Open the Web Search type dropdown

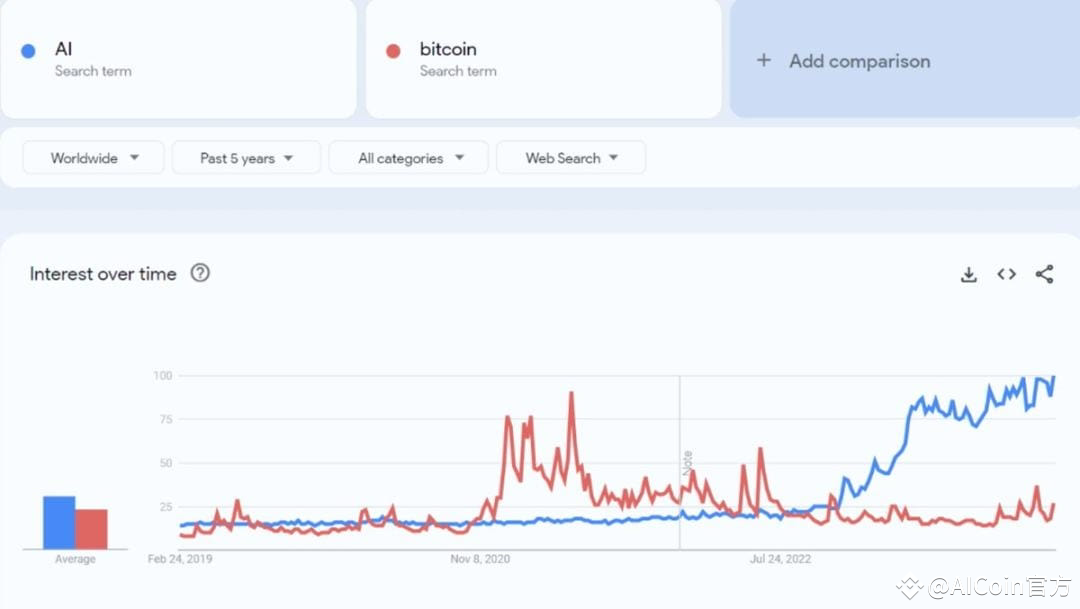point(571,158)
